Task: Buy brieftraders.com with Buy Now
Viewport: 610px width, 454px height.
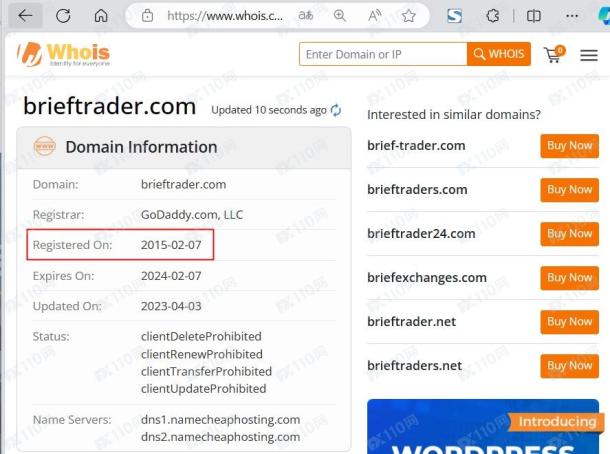Action: point(570,190)
